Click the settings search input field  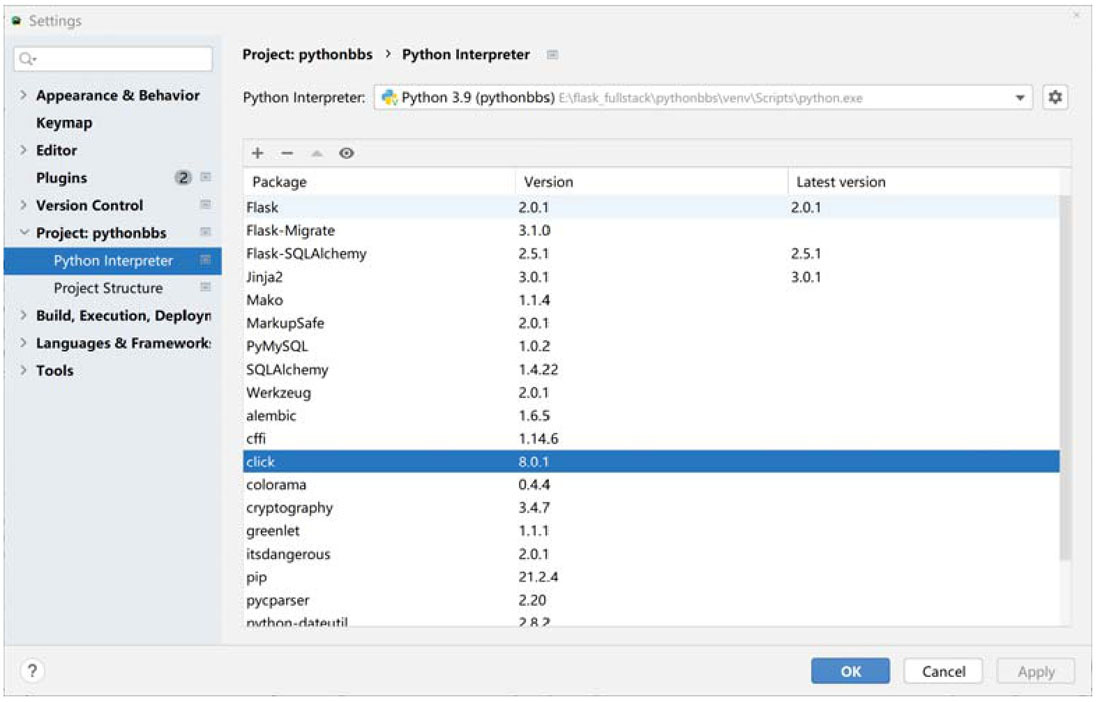click(113, 59)
